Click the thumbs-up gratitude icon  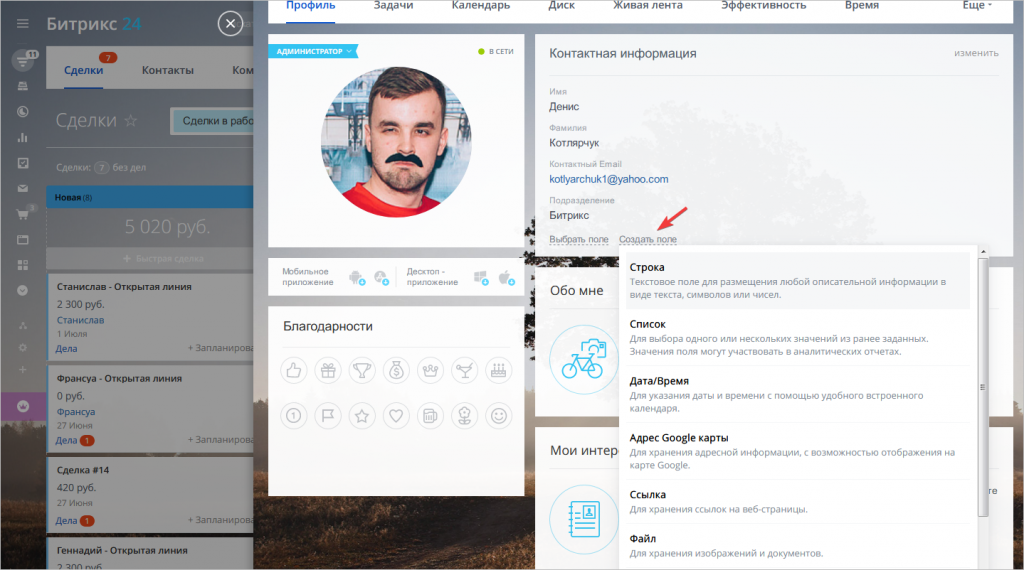pyautogui.click(x=294, y=370)
